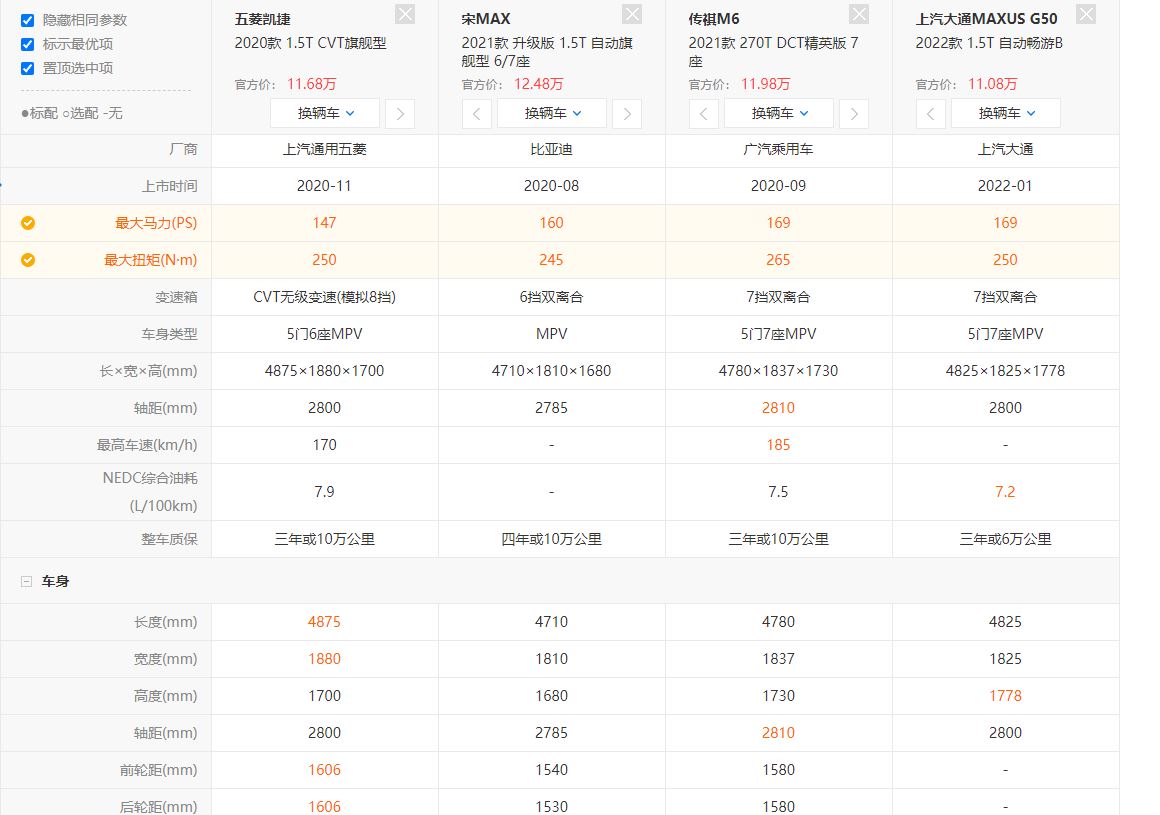Select the 车身类型 row label
1160x815 pixels.
tap(169, 334)
